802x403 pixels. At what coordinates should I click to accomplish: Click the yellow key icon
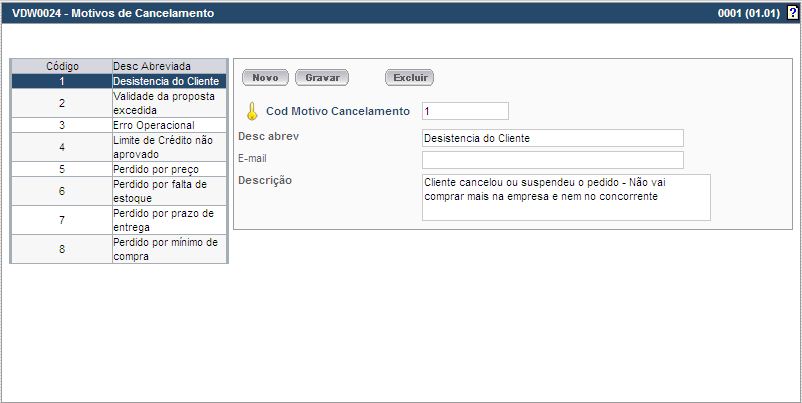coord(251,111)
